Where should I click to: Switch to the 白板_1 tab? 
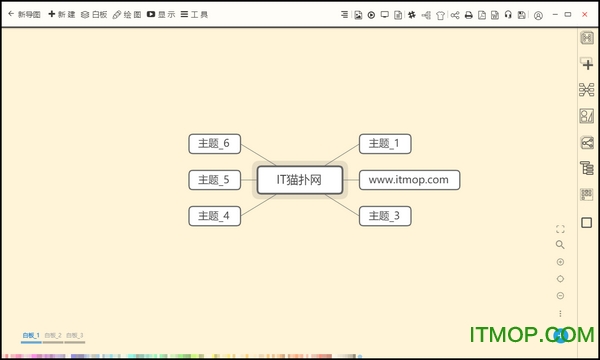pos(31,336)
